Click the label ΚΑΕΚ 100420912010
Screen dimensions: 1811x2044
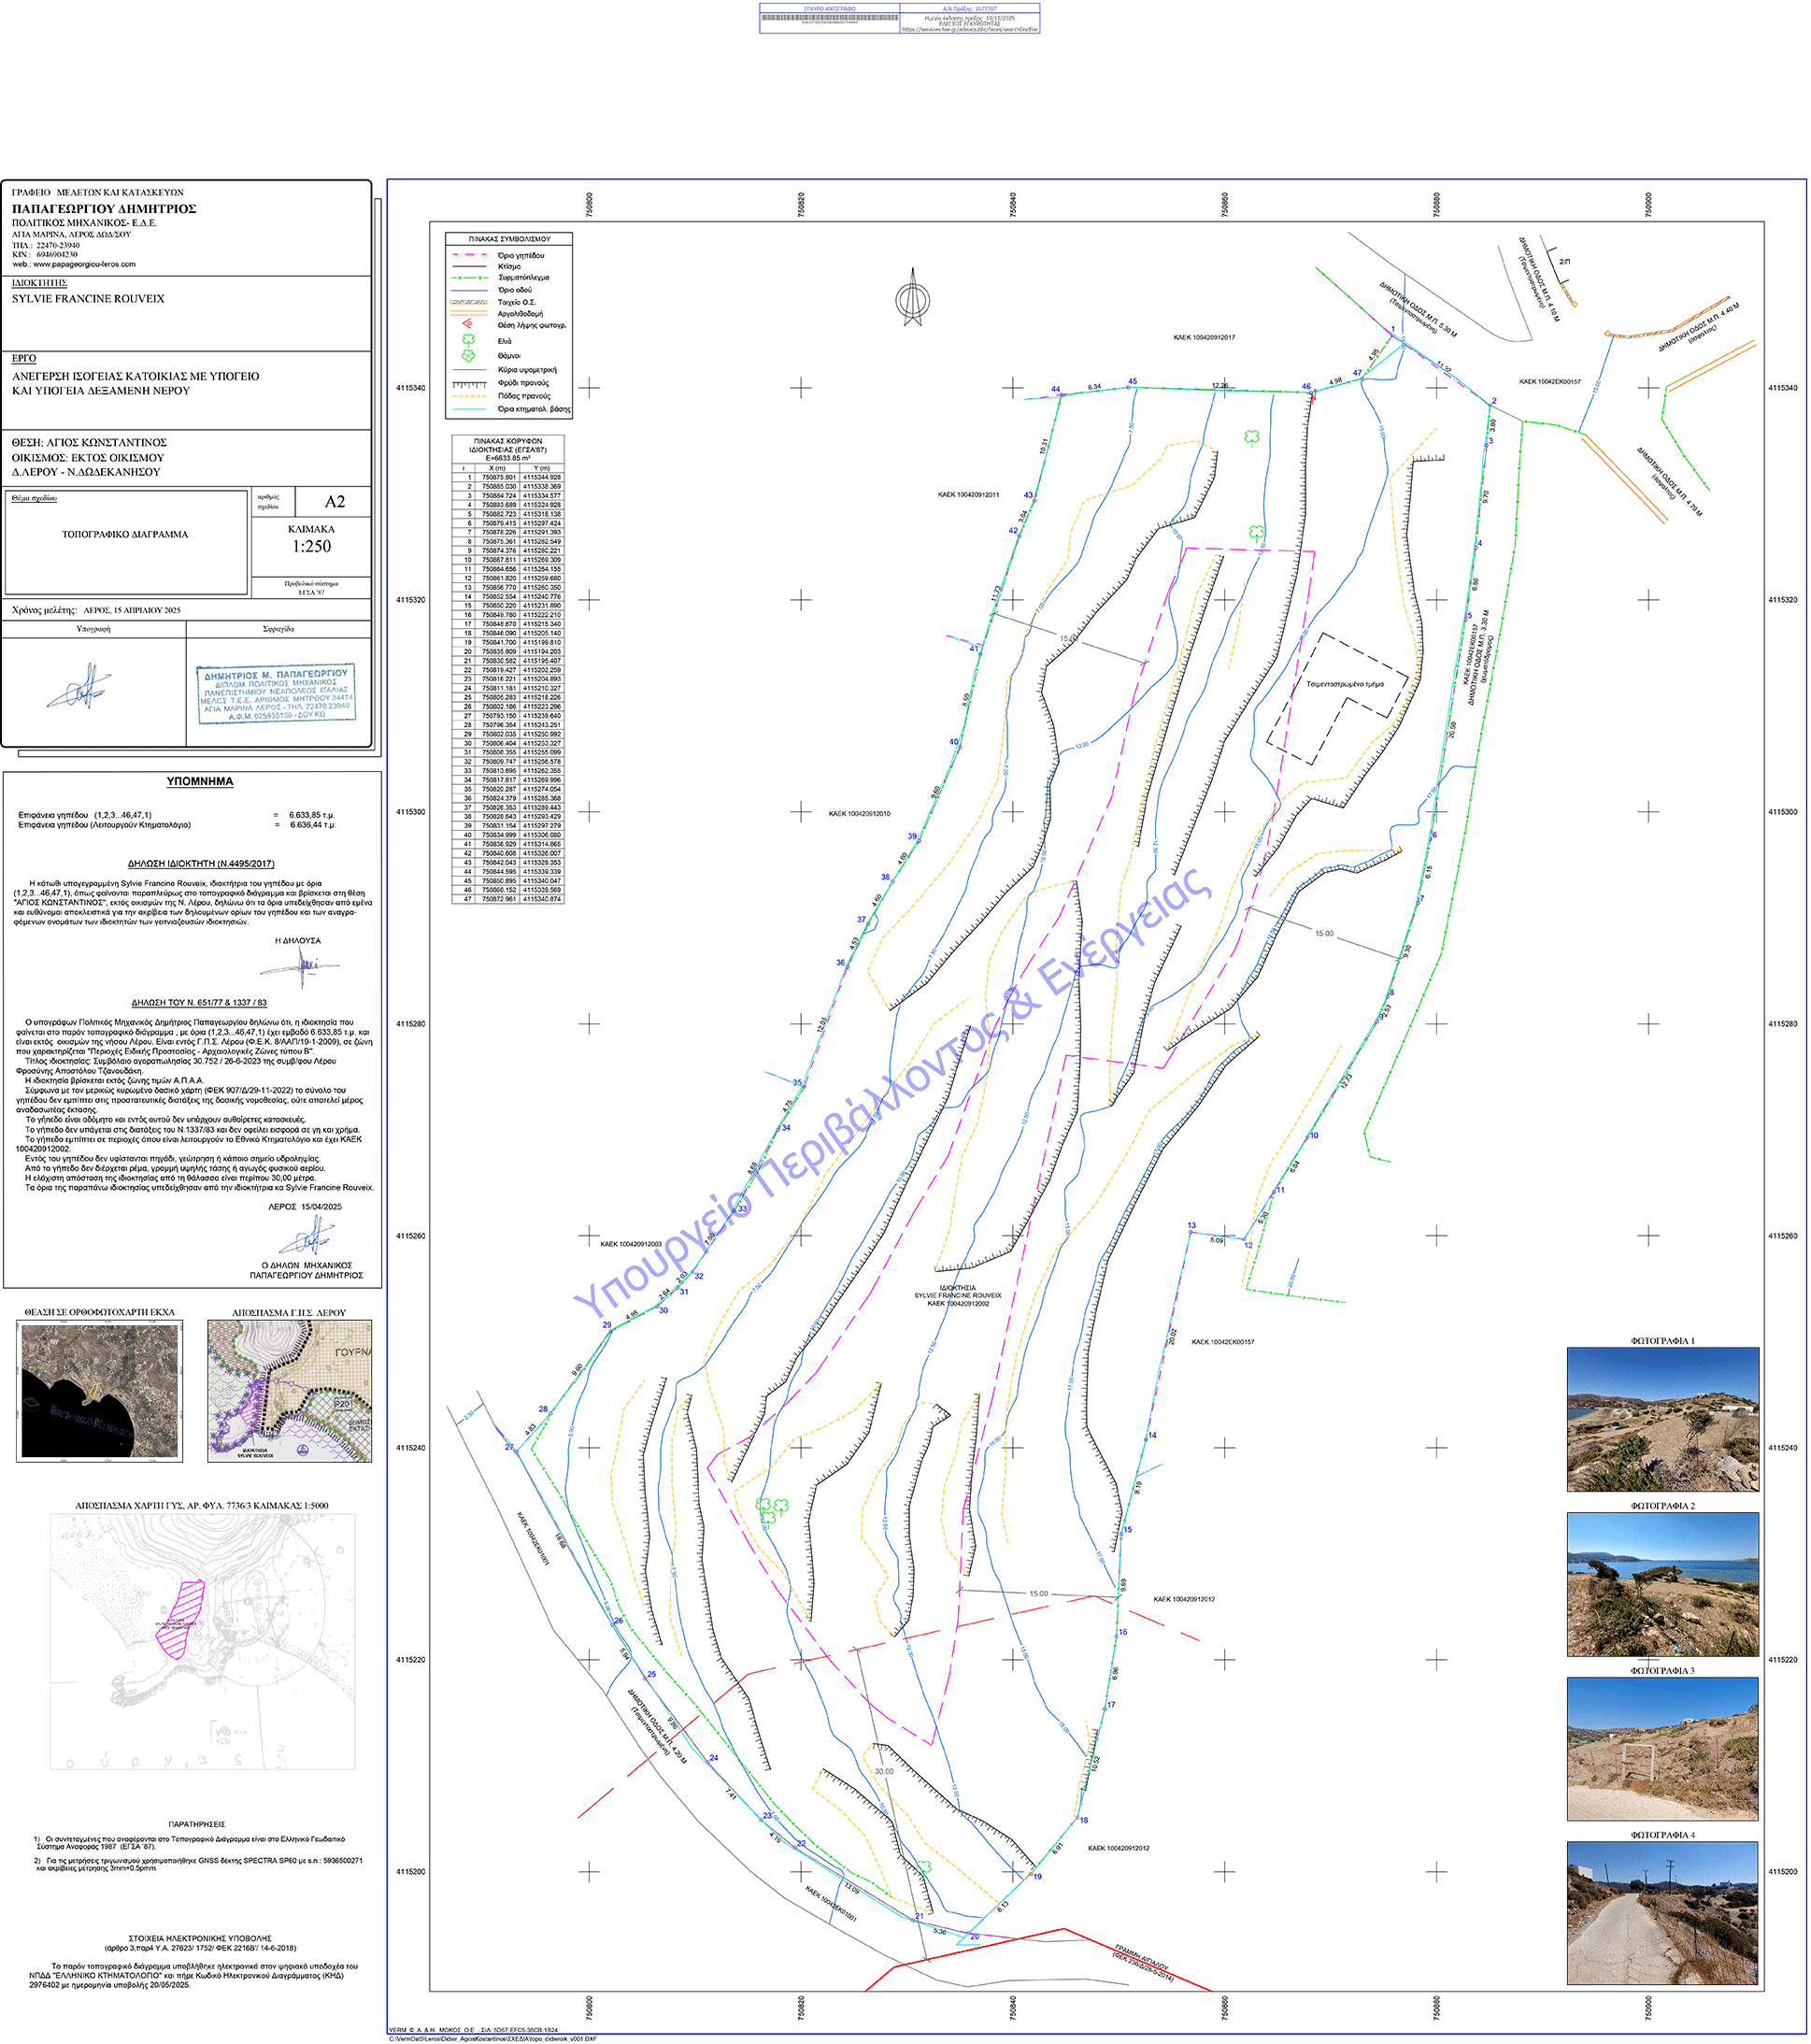(859, 814)
